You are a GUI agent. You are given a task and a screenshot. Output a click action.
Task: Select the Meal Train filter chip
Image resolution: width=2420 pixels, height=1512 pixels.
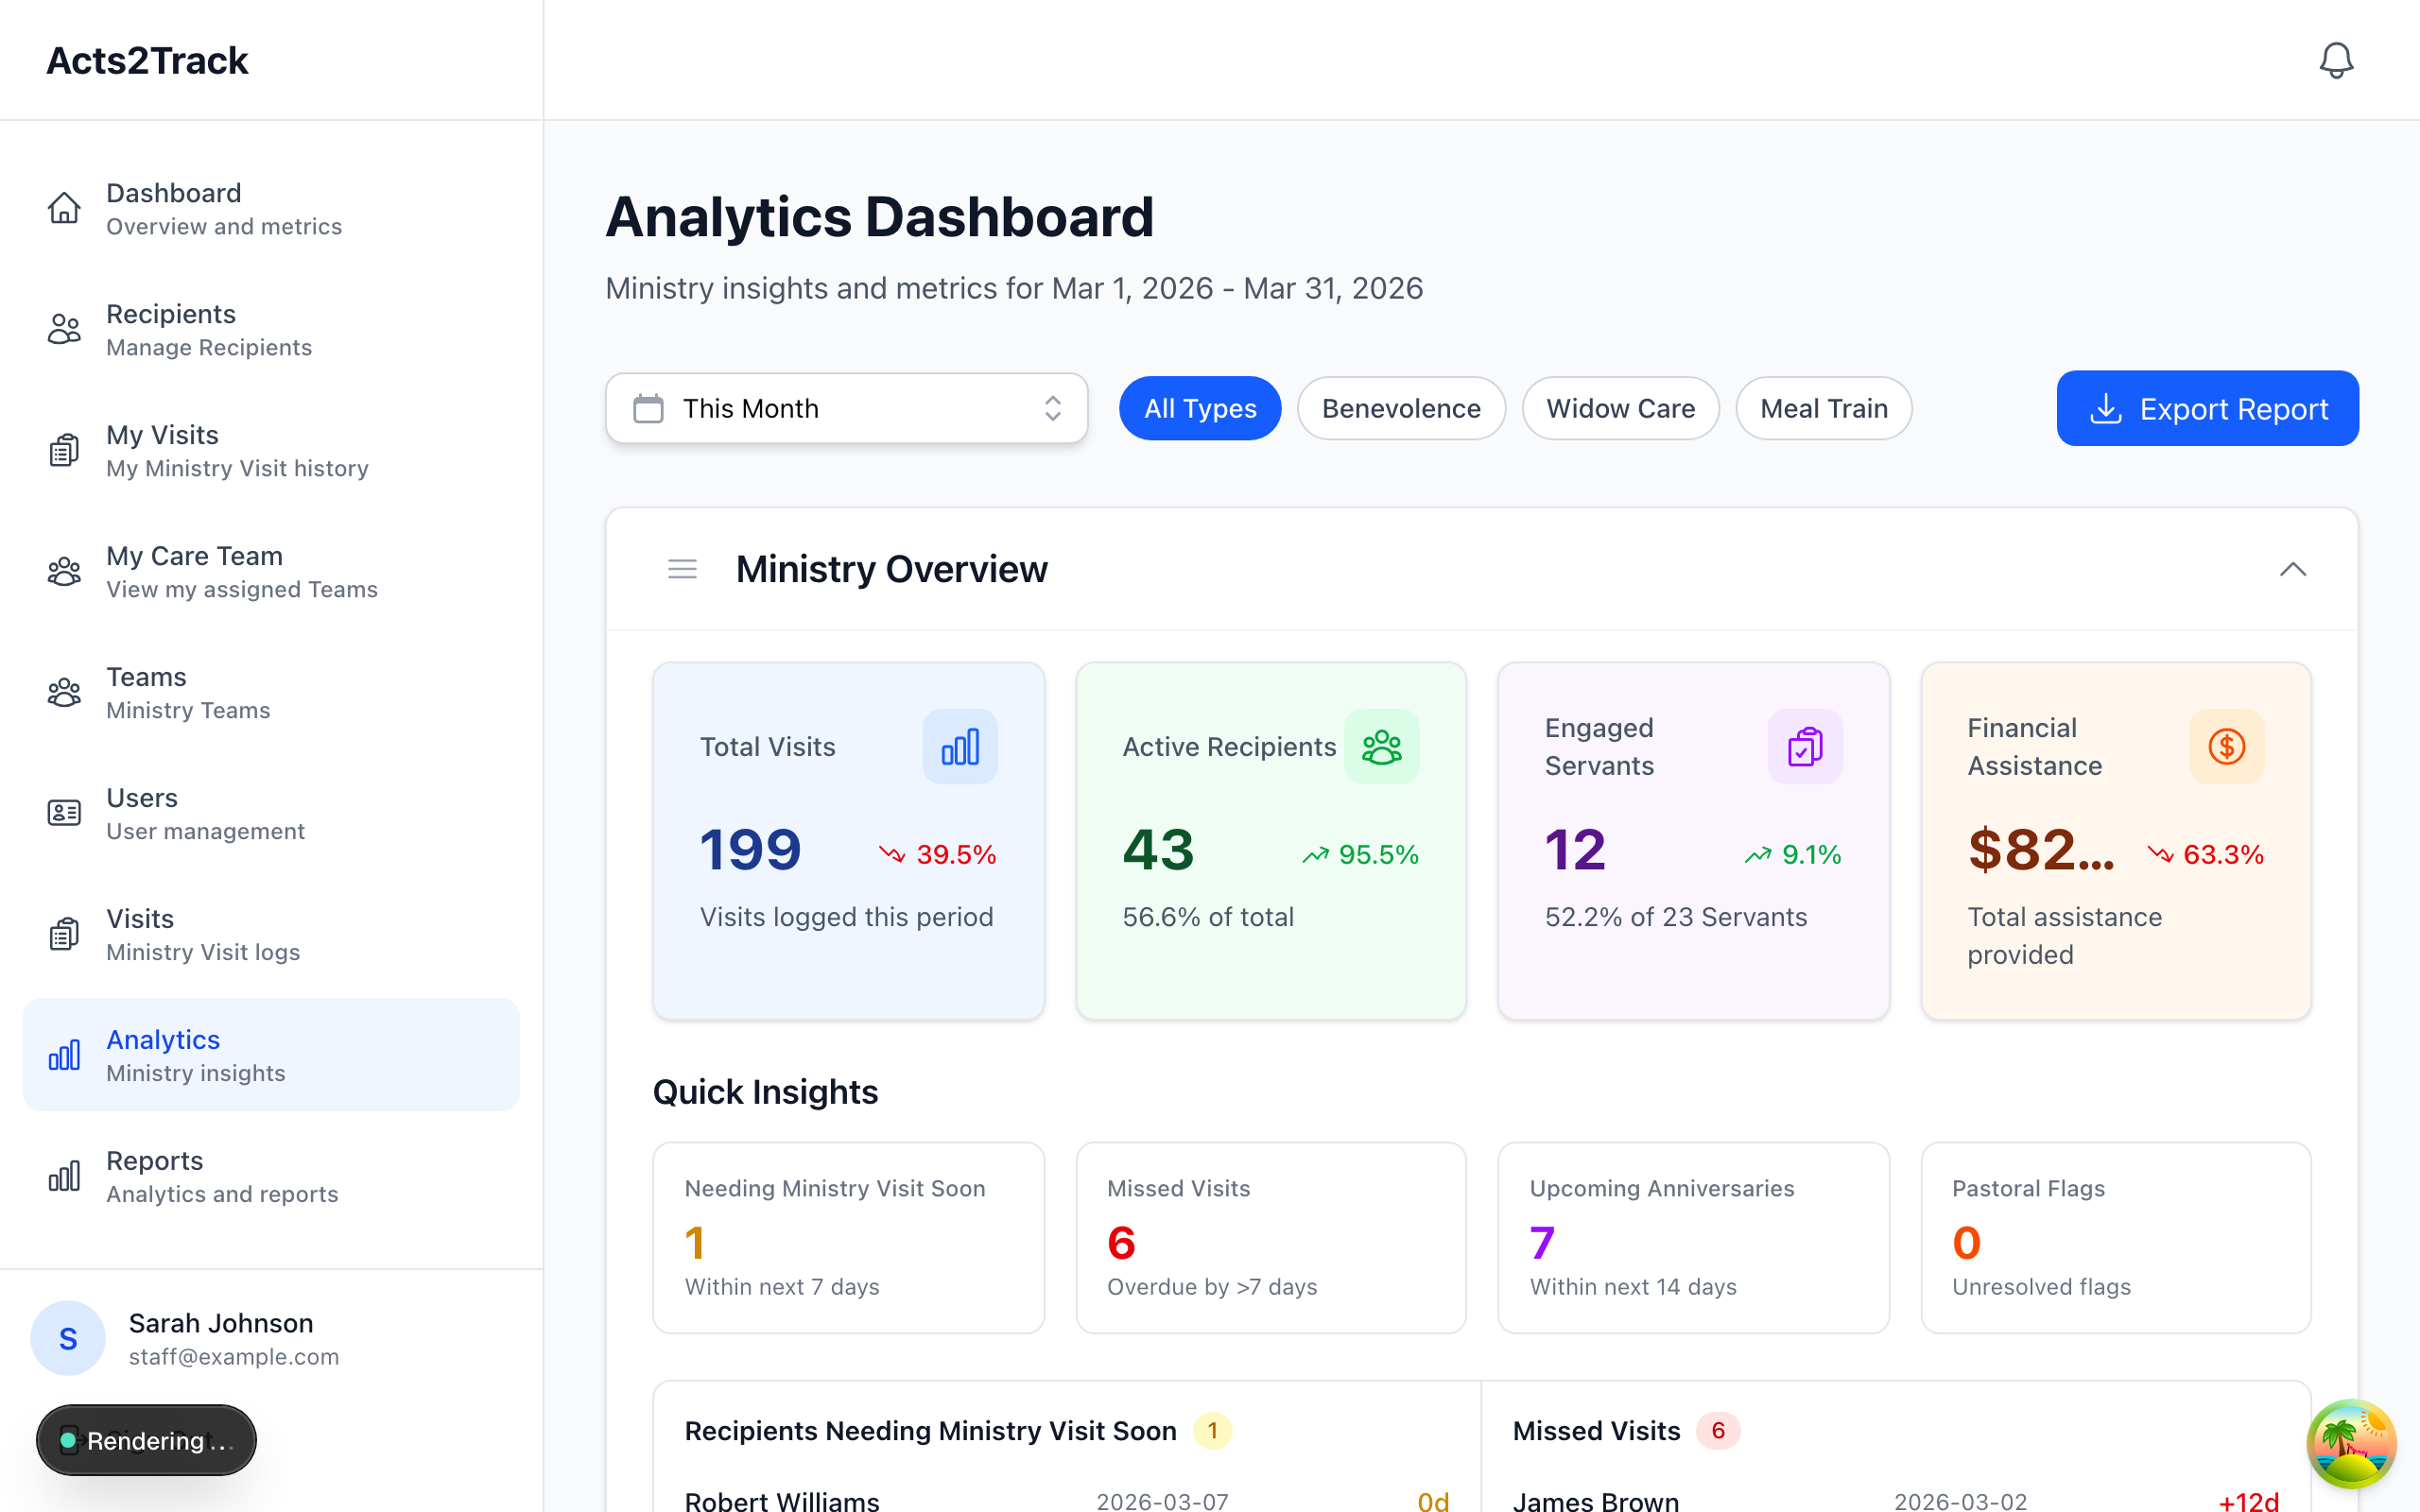(x=1823, y=408)
